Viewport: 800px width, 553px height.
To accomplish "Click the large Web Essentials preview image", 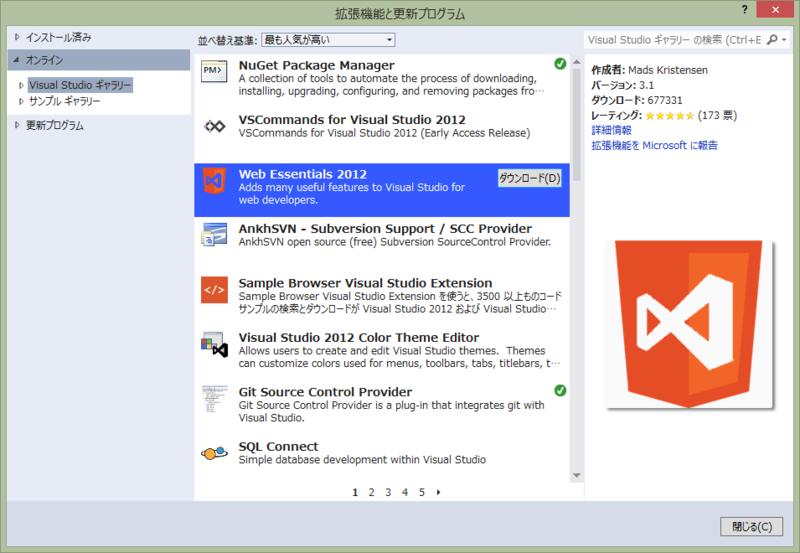I will pos(689,324).
